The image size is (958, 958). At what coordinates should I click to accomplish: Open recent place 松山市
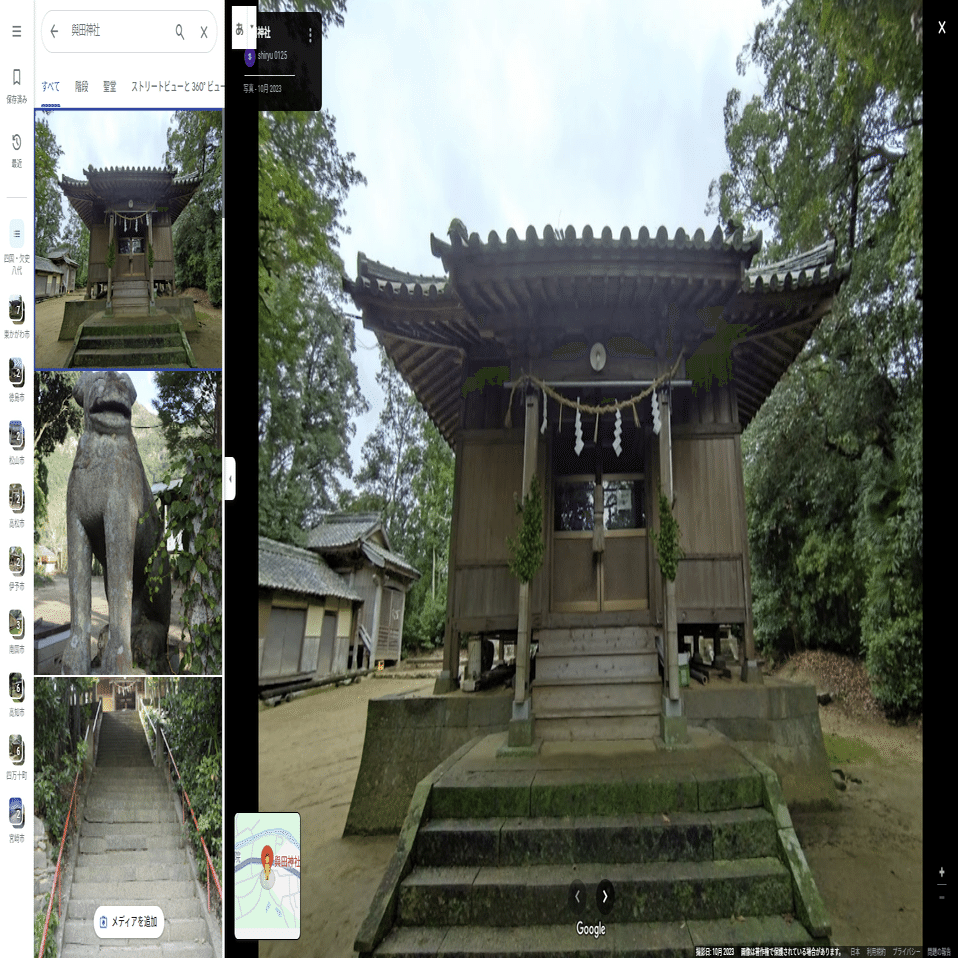[x=16, y=442]
